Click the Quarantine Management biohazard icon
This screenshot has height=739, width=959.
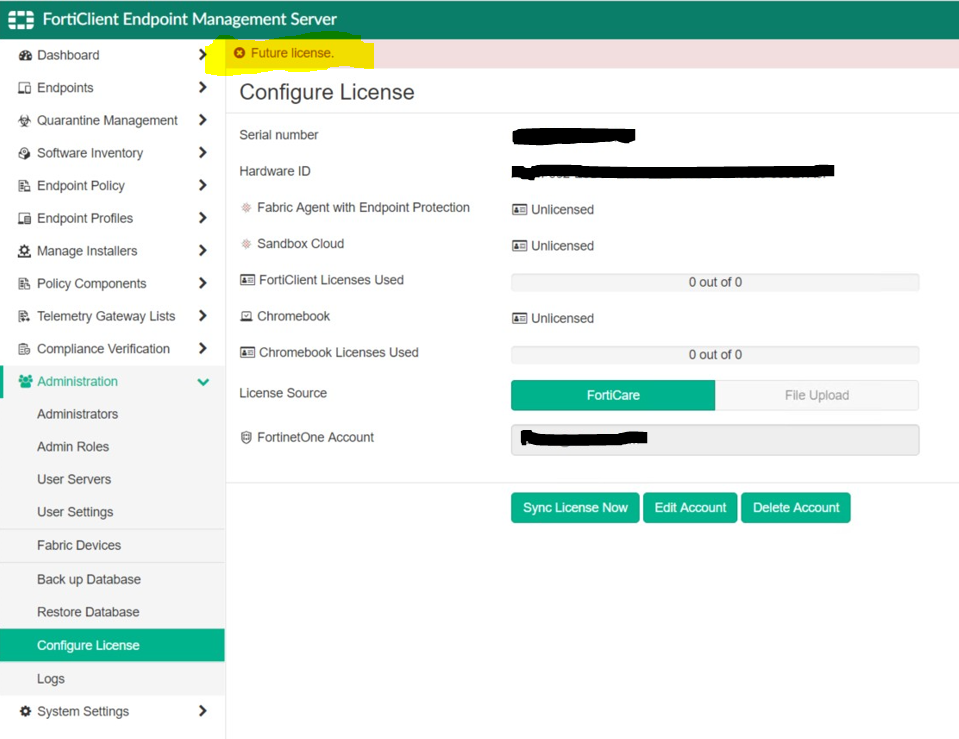(x=24, y=121)
